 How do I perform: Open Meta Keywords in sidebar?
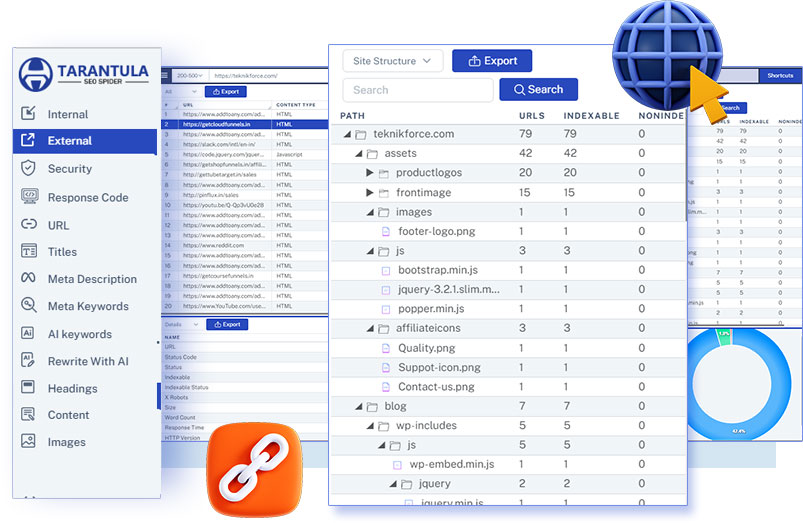coord(88,306)
